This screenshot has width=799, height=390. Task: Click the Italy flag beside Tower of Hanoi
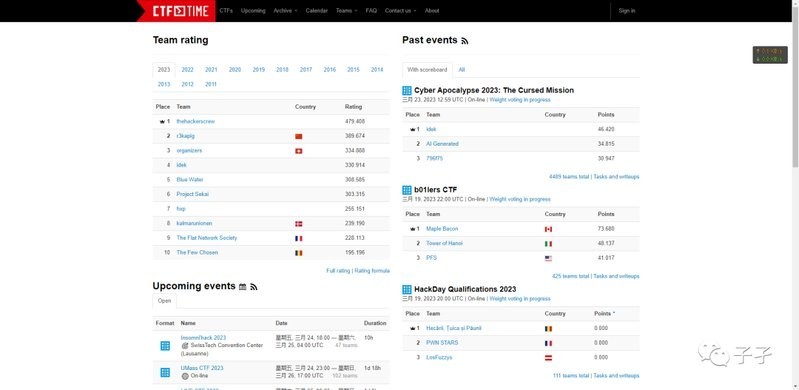click(x=548, y=244)
